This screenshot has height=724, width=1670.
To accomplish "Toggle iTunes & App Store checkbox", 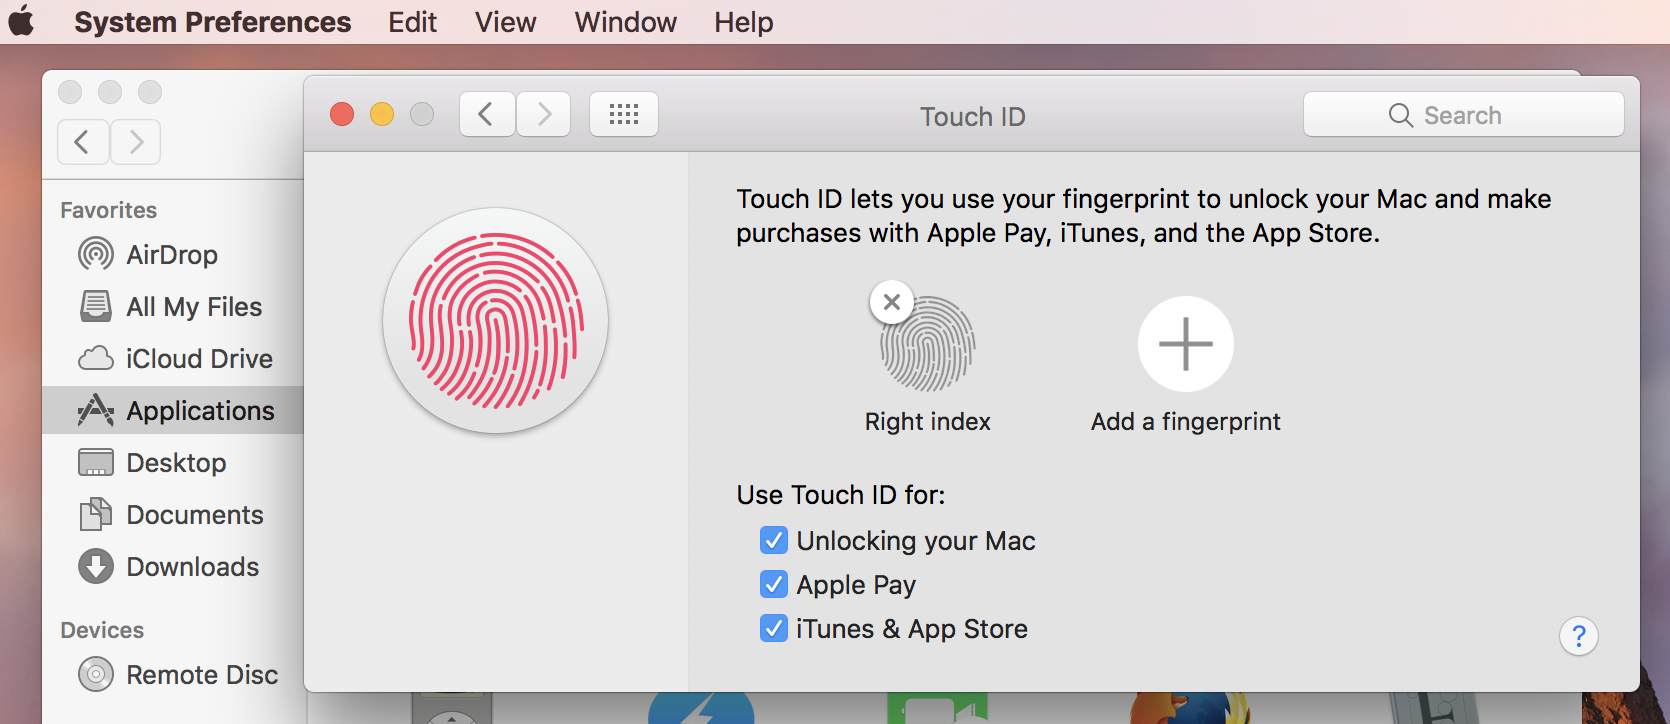I will pyautogui.click(x=773, y=628).
